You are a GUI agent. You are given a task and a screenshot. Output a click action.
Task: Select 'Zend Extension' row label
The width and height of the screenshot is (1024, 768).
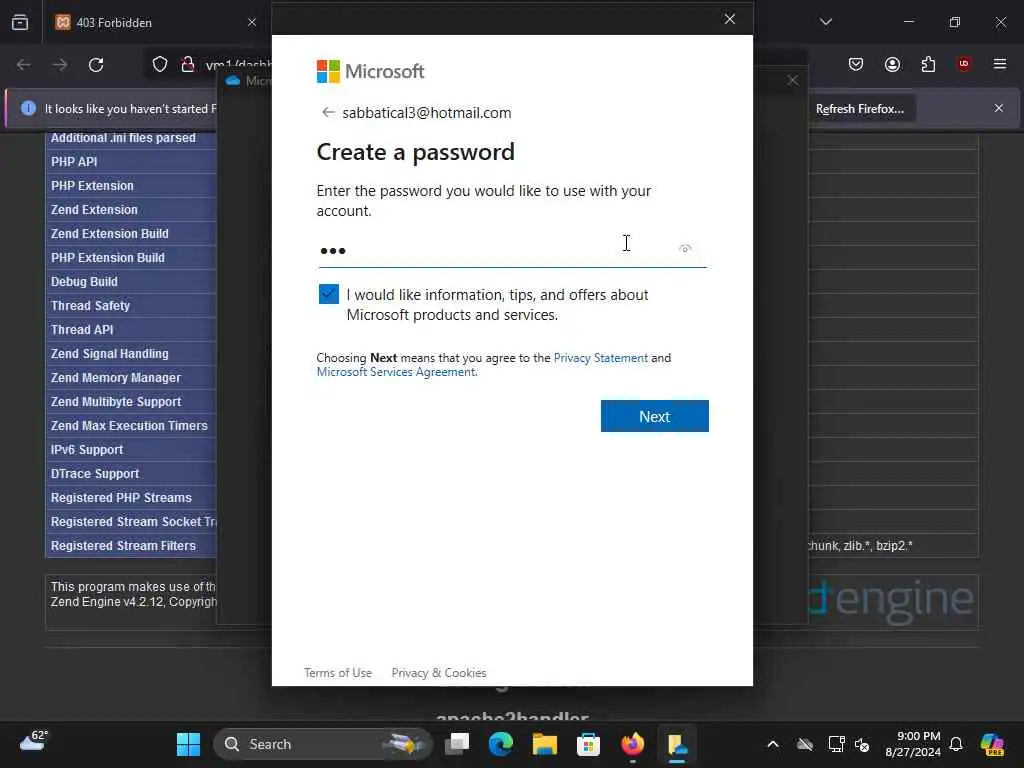tap(94, 210)
